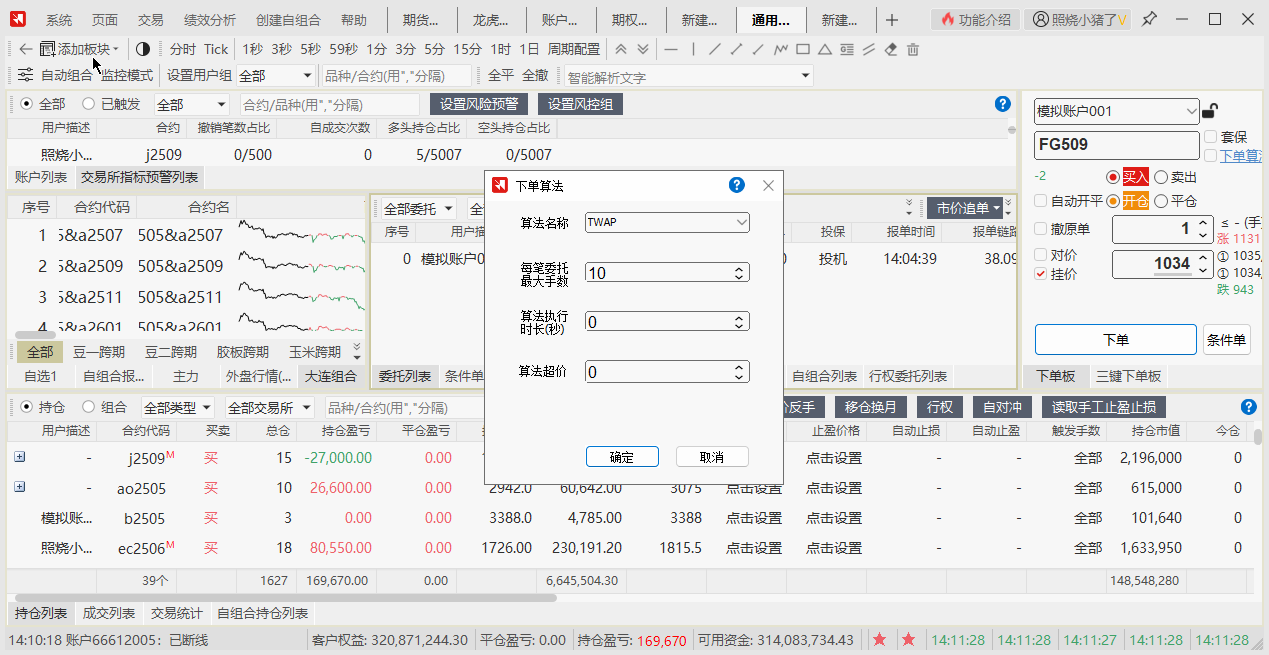Click the 移仓换月 button
Viewport: 1269px width, 655px height.
[x=870, y=407]
